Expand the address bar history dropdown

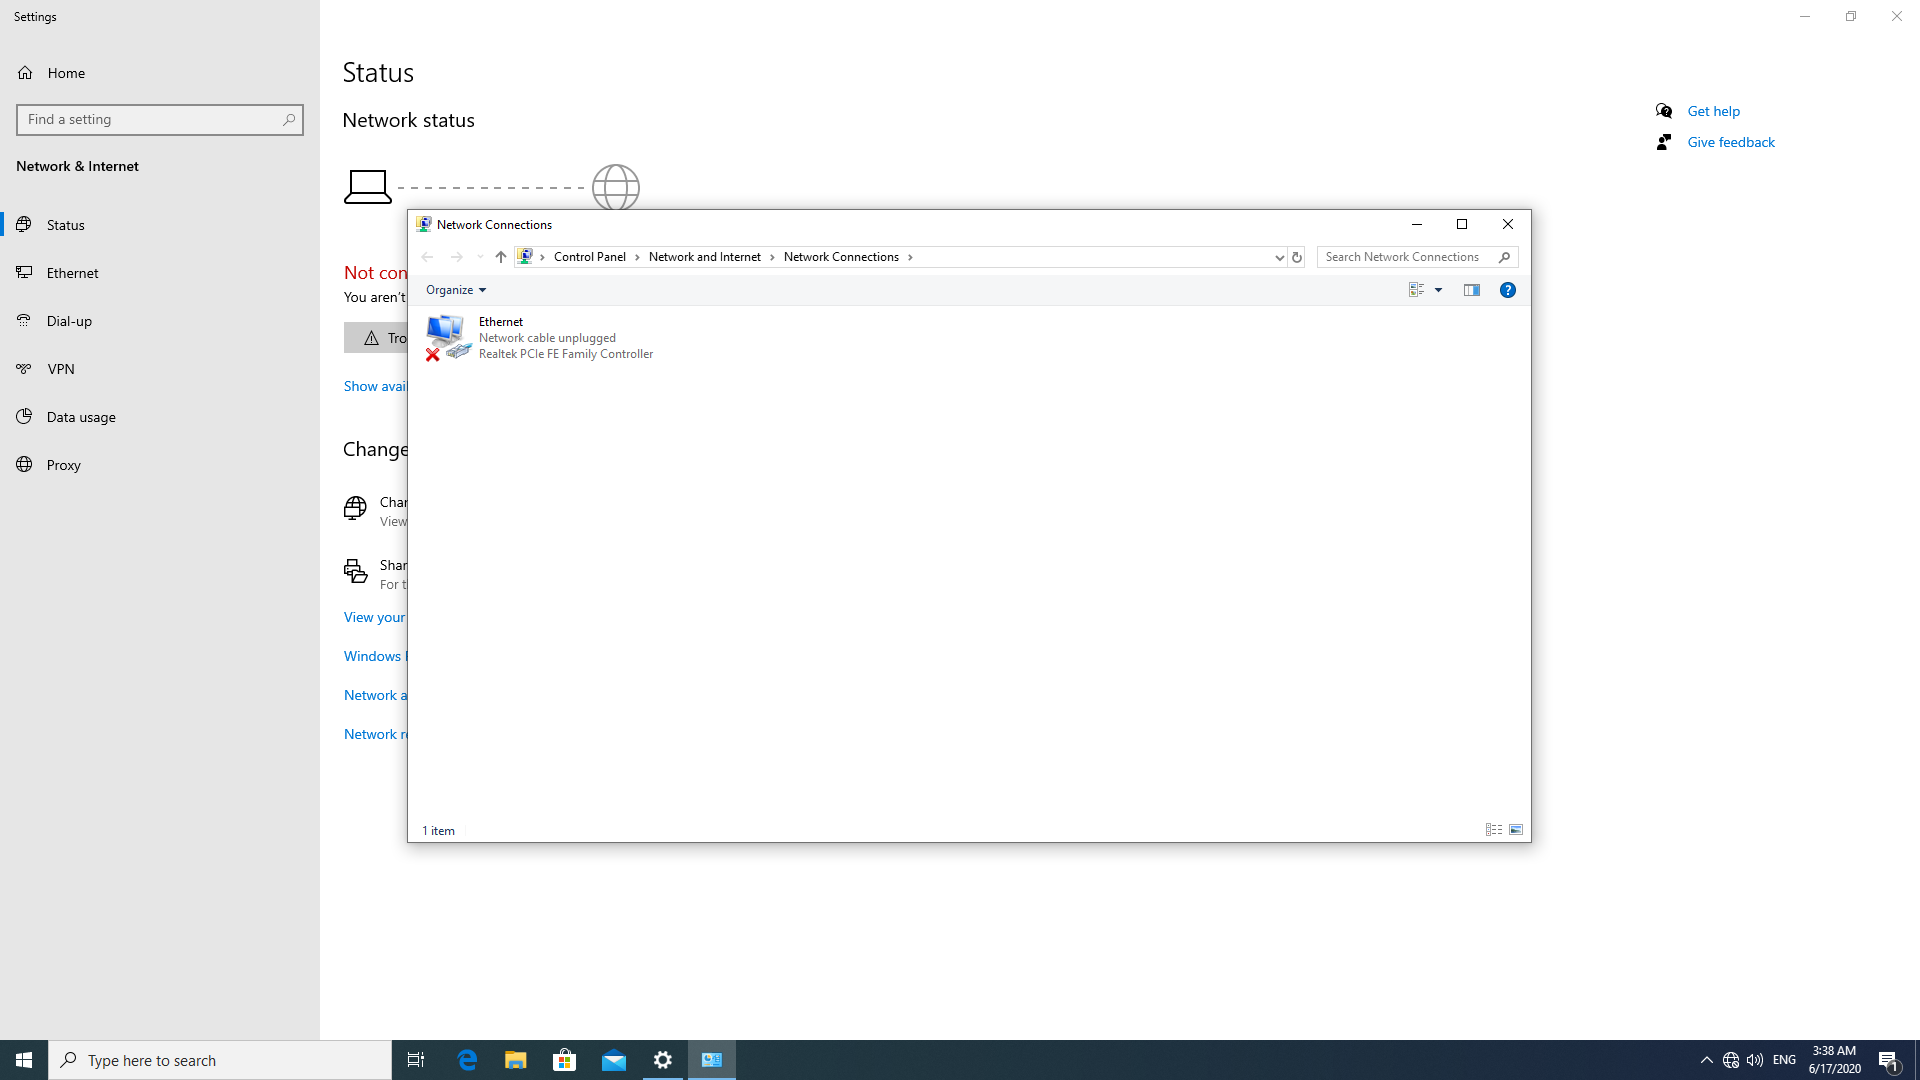[x=1279, y=257]
